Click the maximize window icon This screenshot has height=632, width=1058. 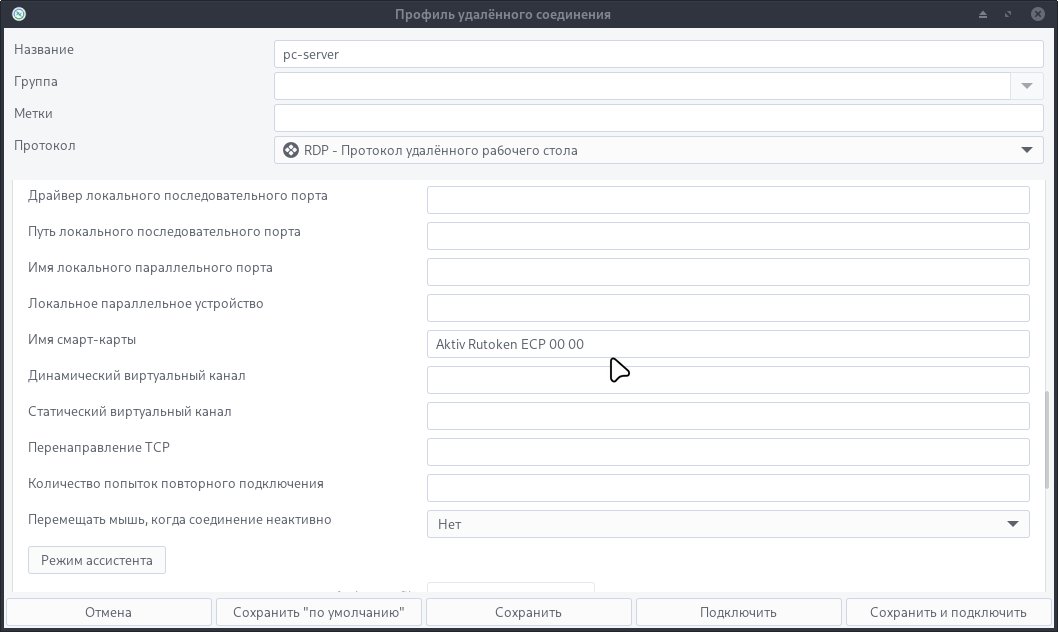(x=1008, y=14)
